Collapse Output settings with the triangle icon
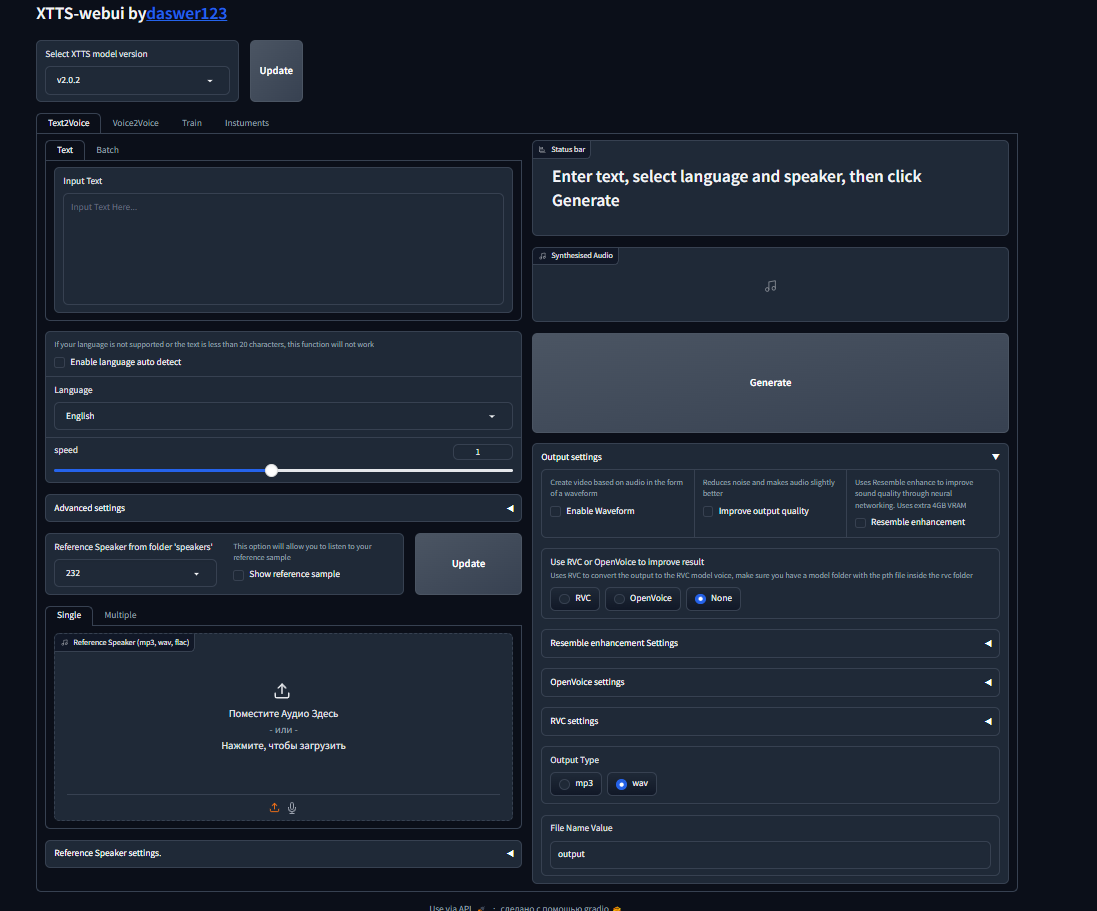 coord(995,457)
